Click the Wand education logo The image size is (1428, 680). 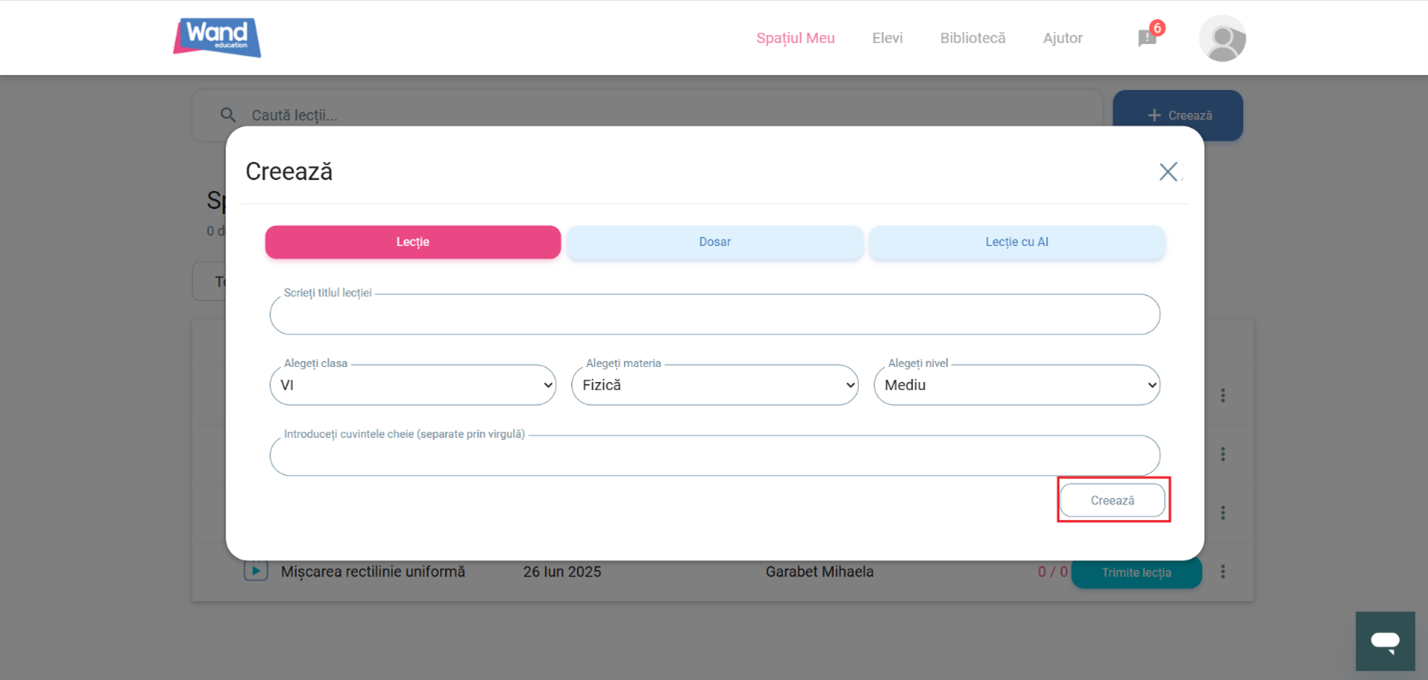click(x=217, y=37)
